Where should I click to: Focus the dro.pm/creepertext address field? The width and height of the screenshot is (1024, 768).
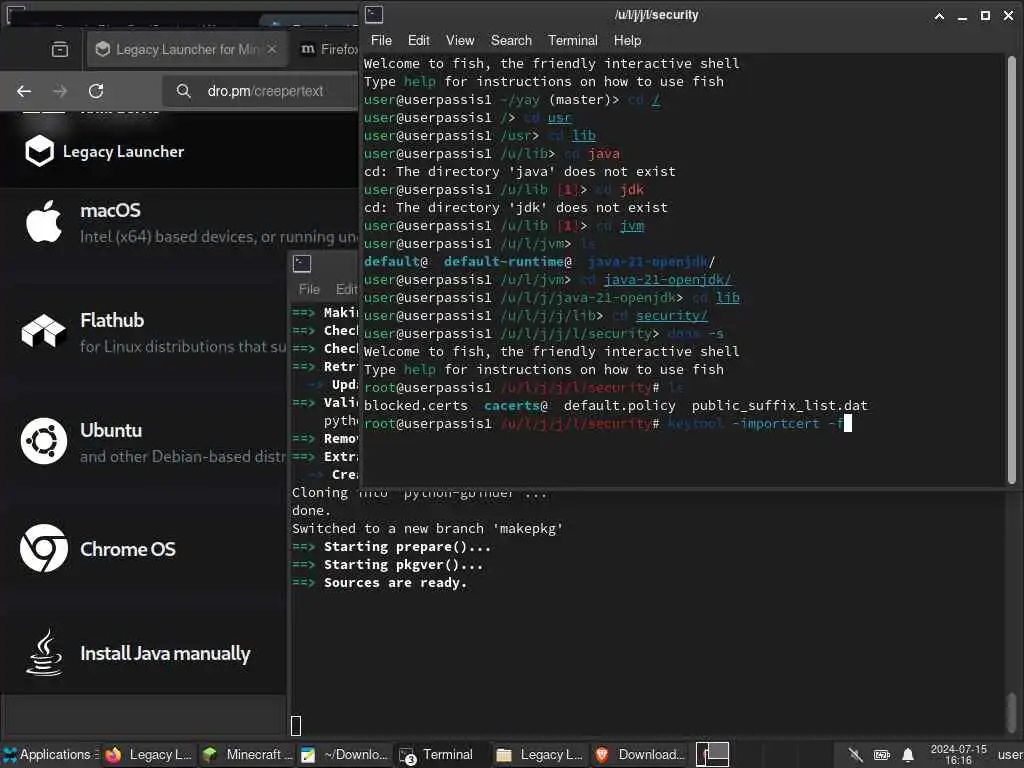(x=265, y=91)
